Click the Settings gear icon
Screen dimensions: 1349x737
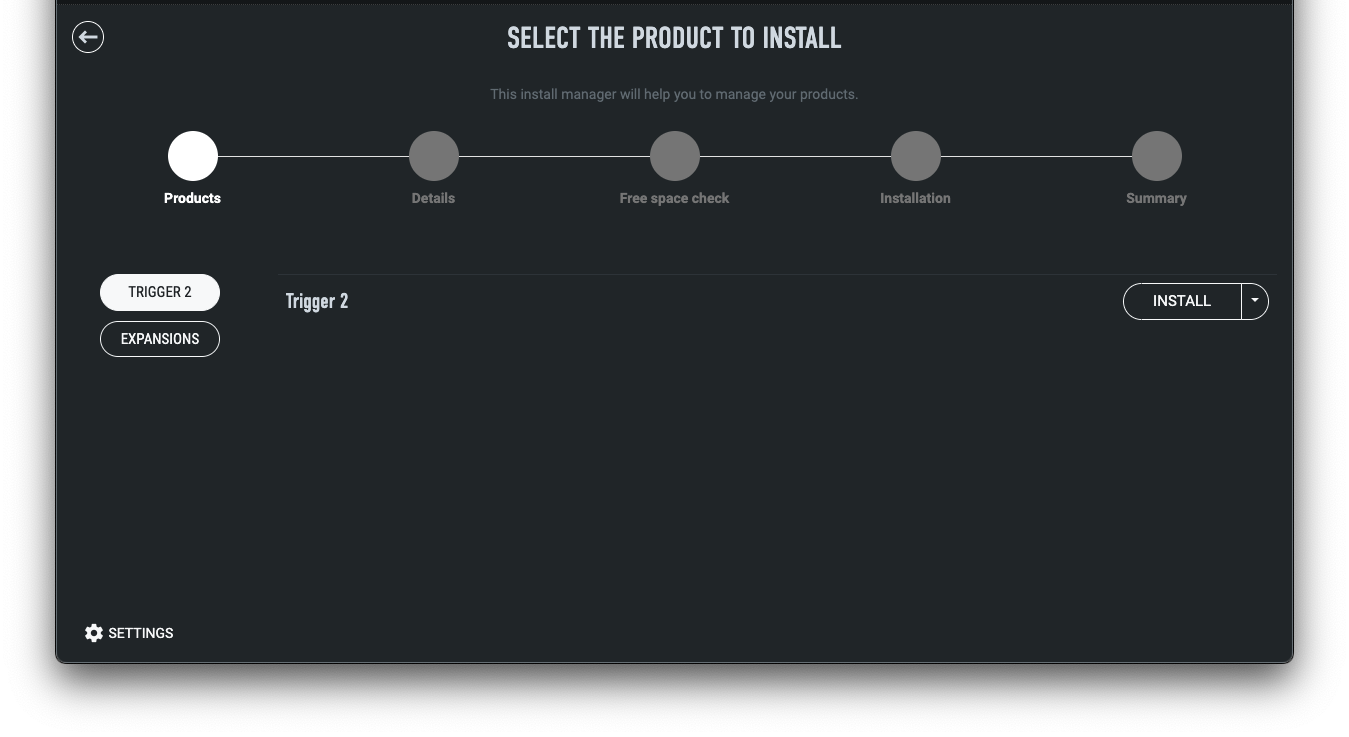tap(94, 633)
